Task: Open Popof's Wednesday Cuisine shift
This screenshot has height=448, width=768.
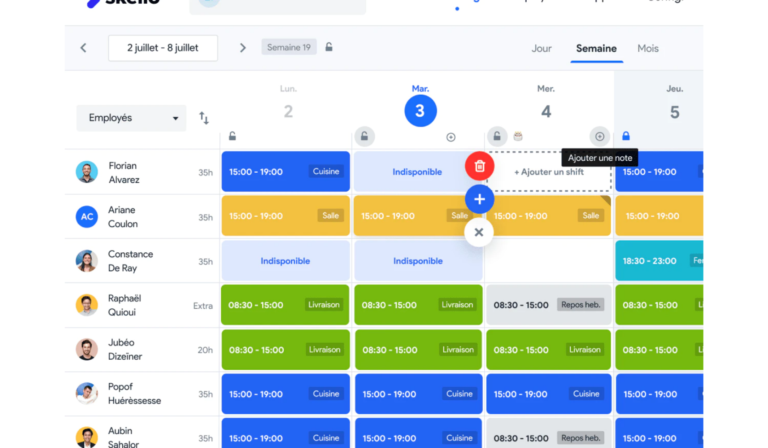Action: (x=549, y=394)
